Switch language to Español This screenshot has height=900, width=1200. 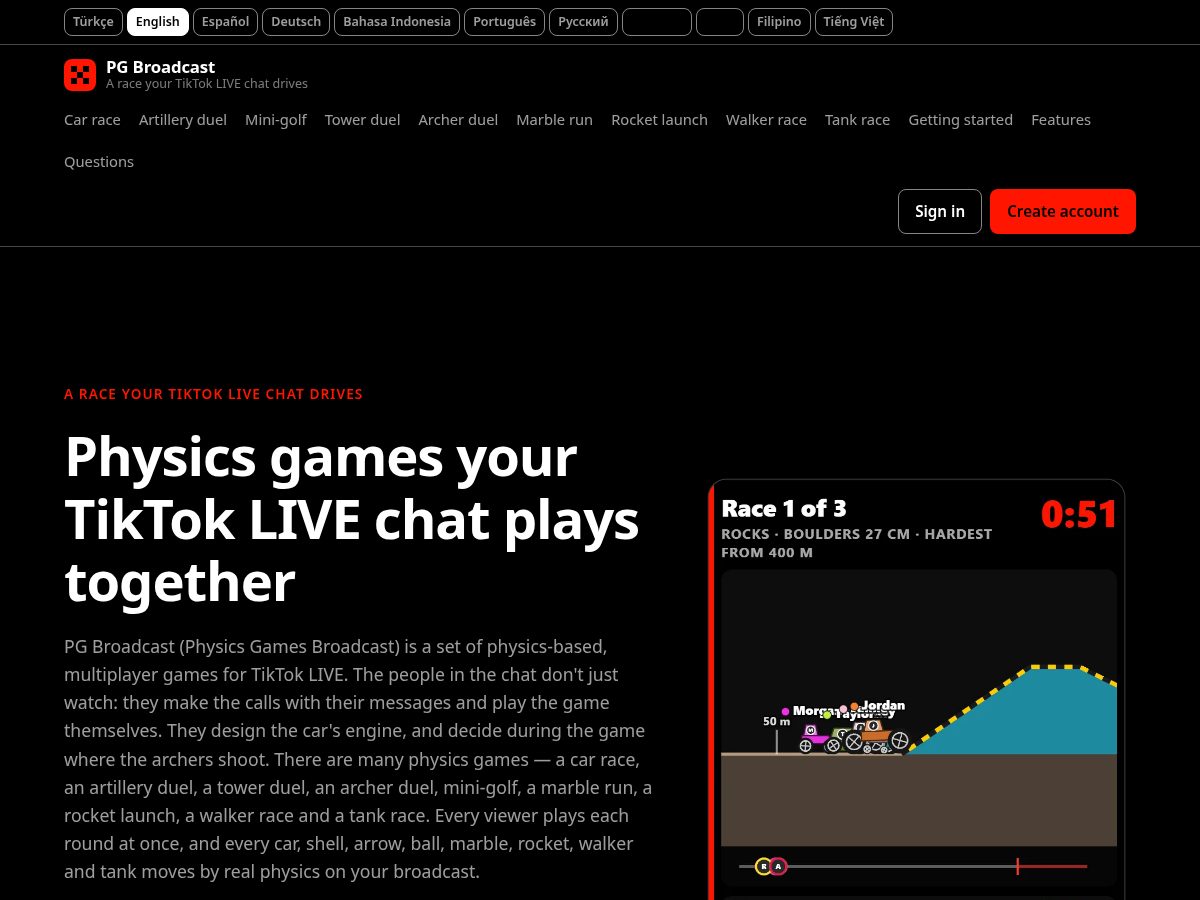click(225, 22)
